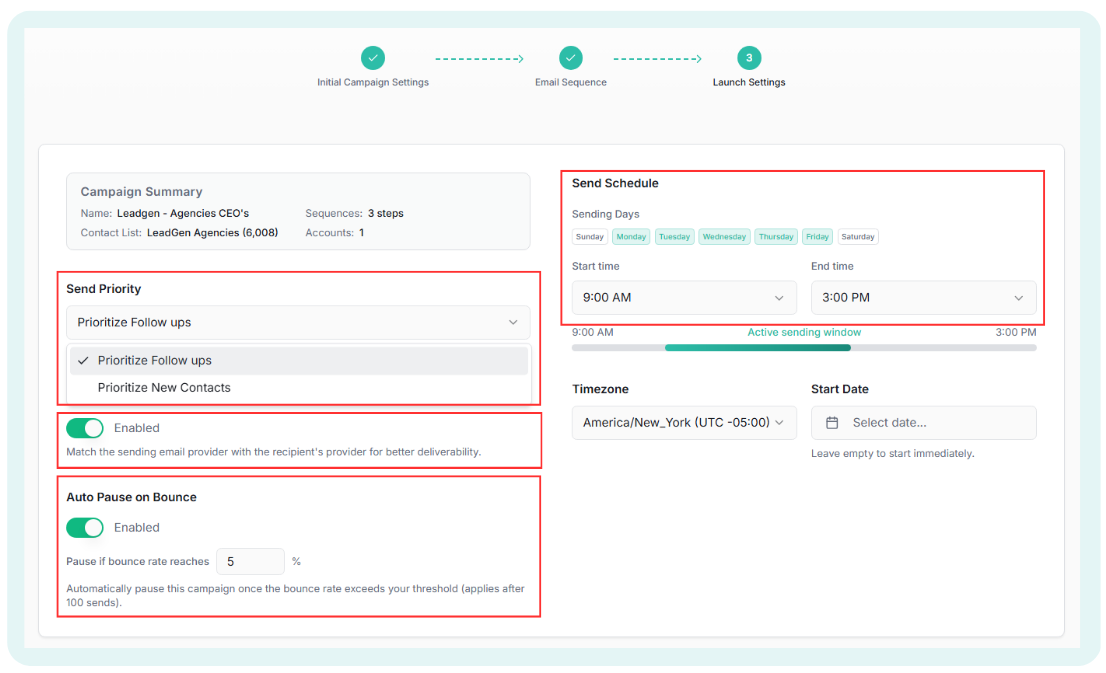Open the End time 3:00 PM dropdown

click(x=923, y=298)
